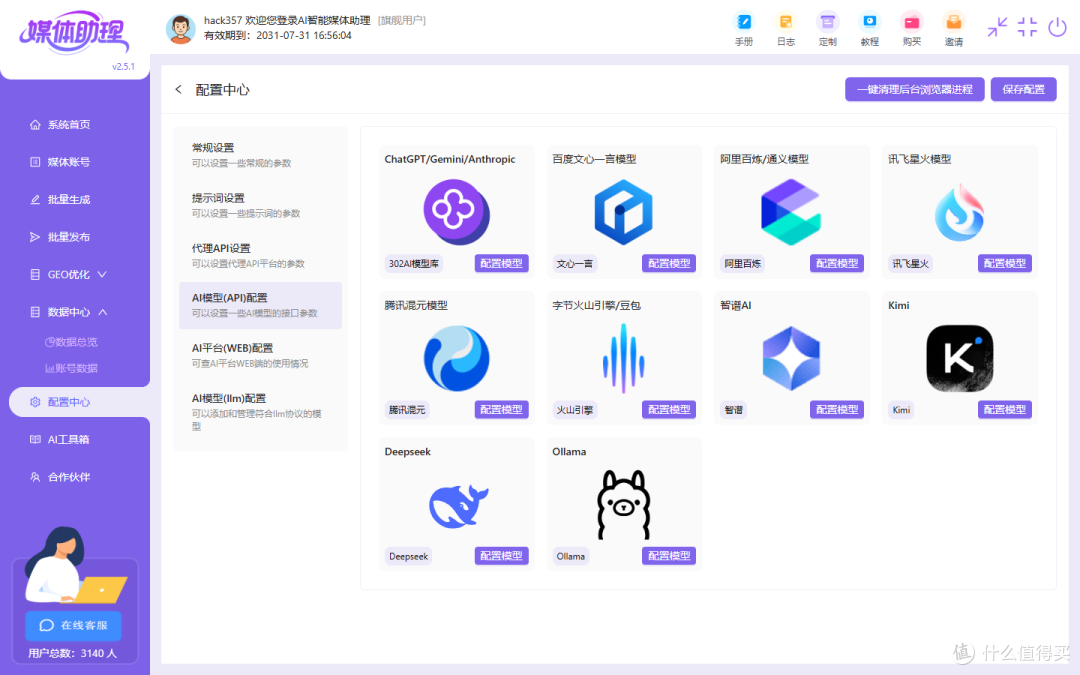This screenshot has width=1080, height=675.
Task: Click the 字节火山引擎/豆包 card title
Action: (x=596, y=305)
